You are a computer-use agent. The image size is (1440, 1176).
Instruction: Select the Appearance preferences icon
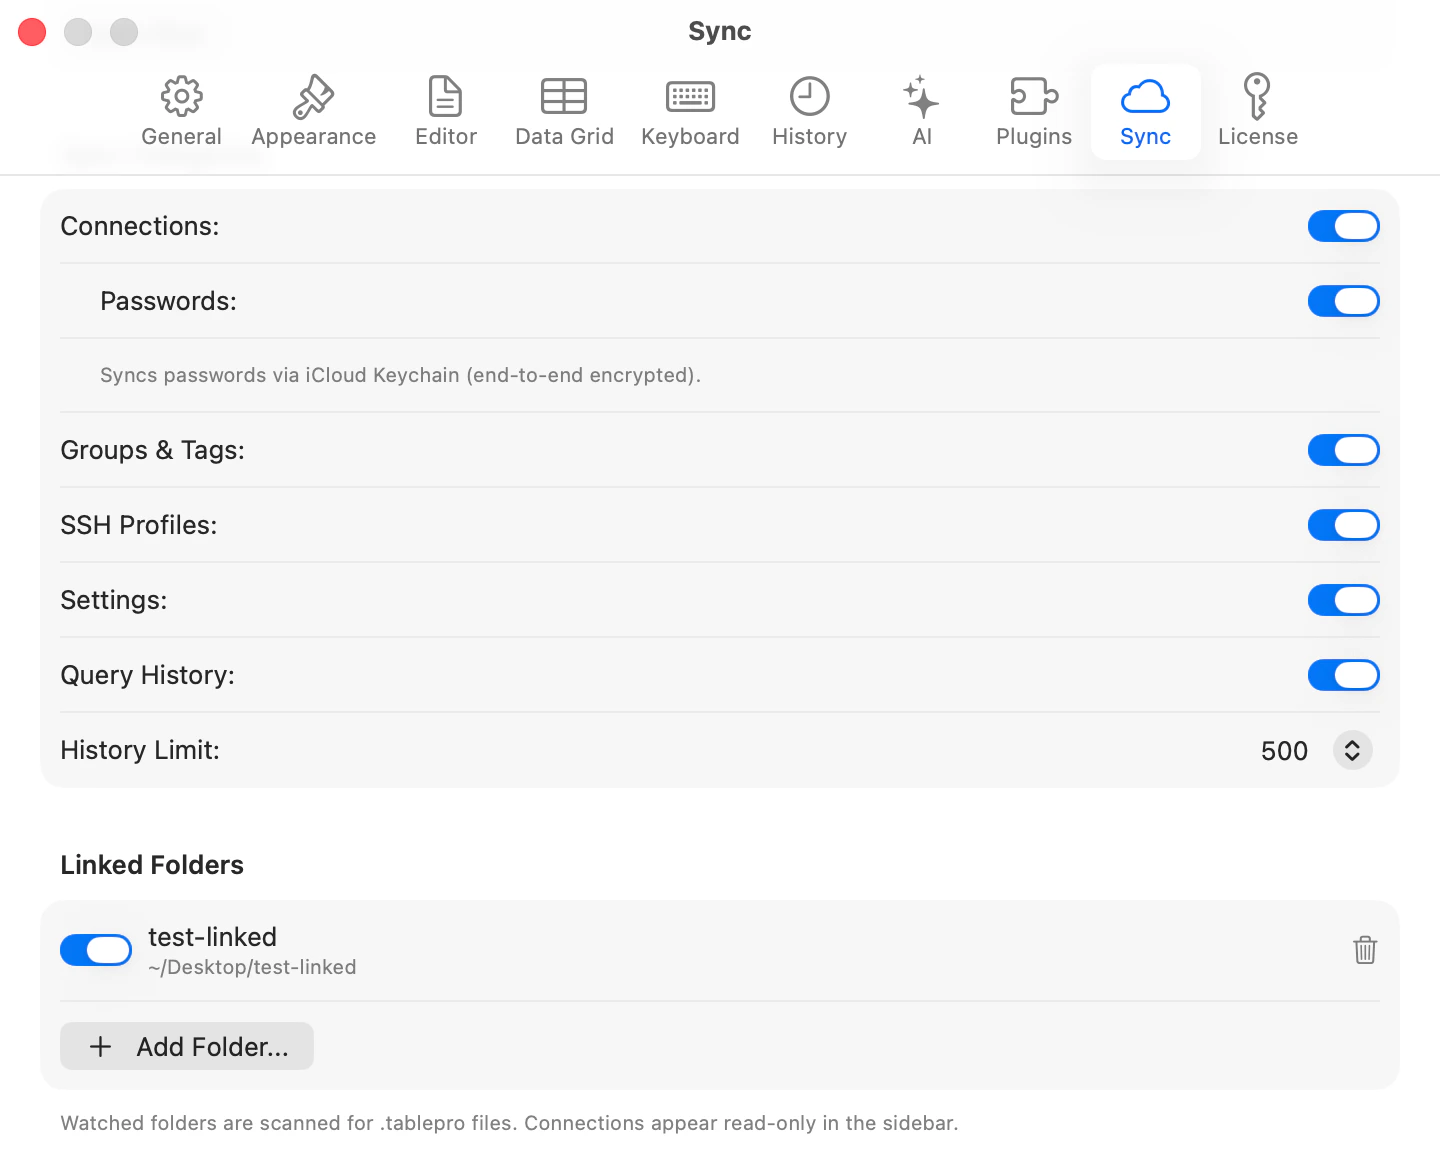pyautogui.click(x=313, y=110)
